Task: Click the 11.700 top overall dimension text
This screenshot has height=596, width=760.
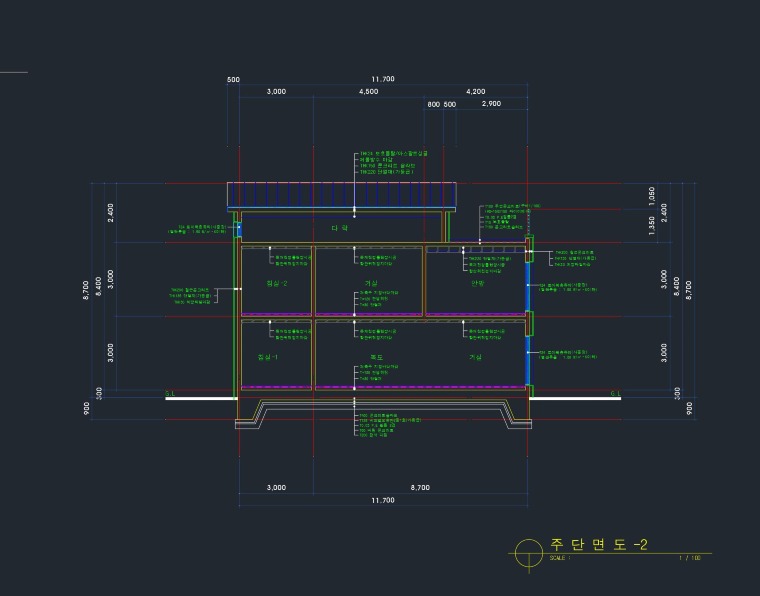Action: (382, 79)
